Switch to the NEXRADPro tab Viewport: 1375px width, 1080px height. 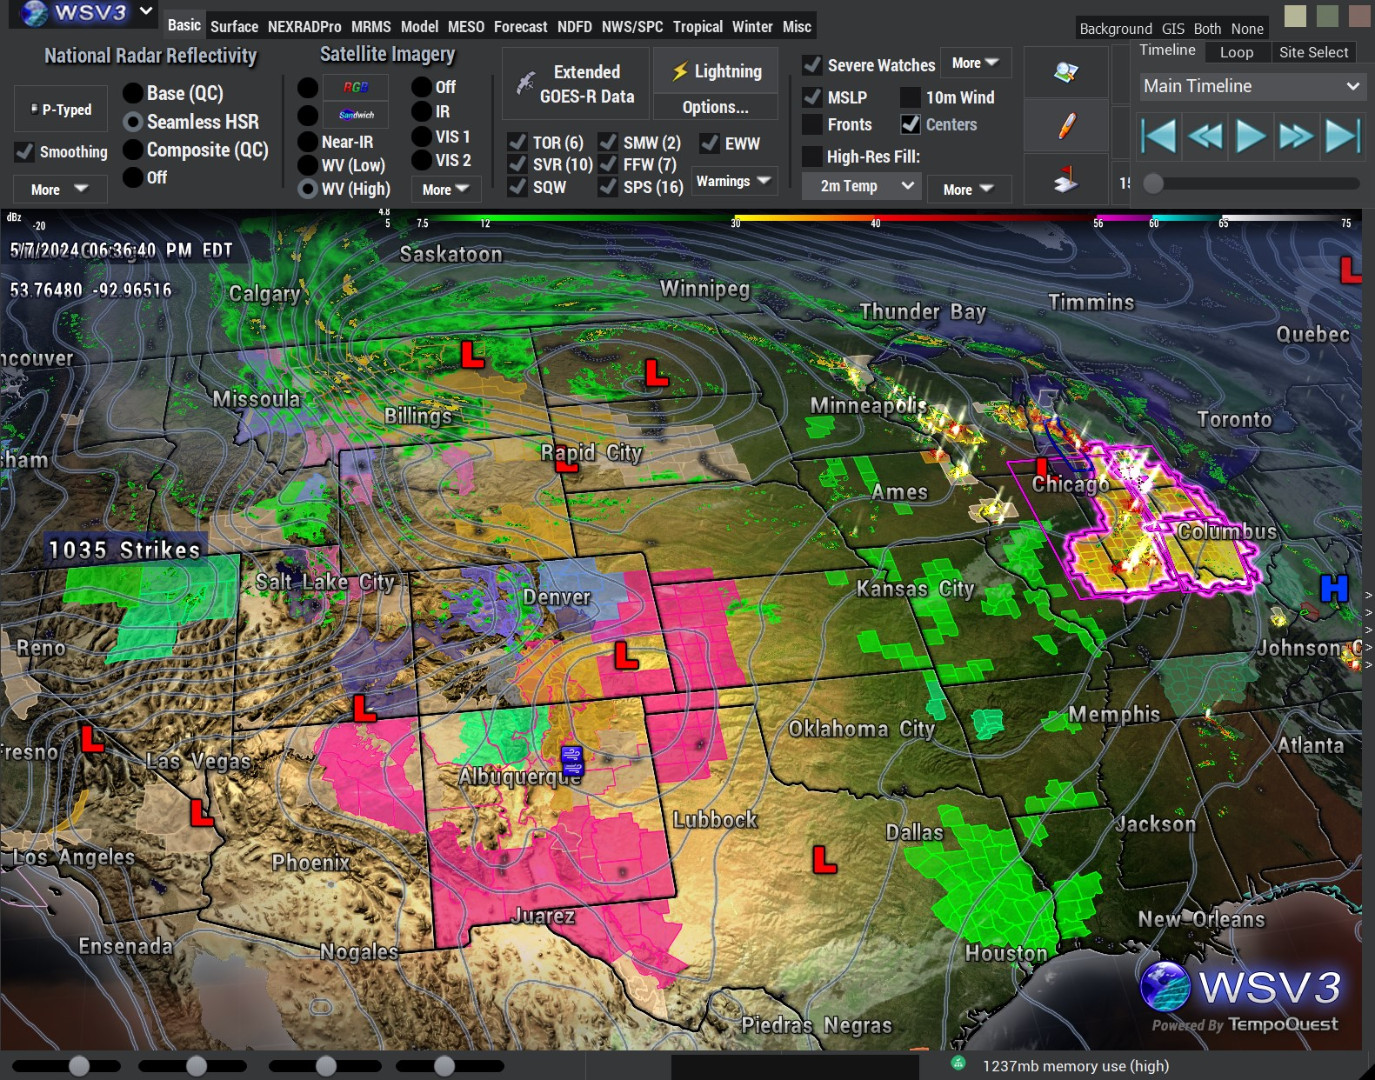[x=304, y=27]
